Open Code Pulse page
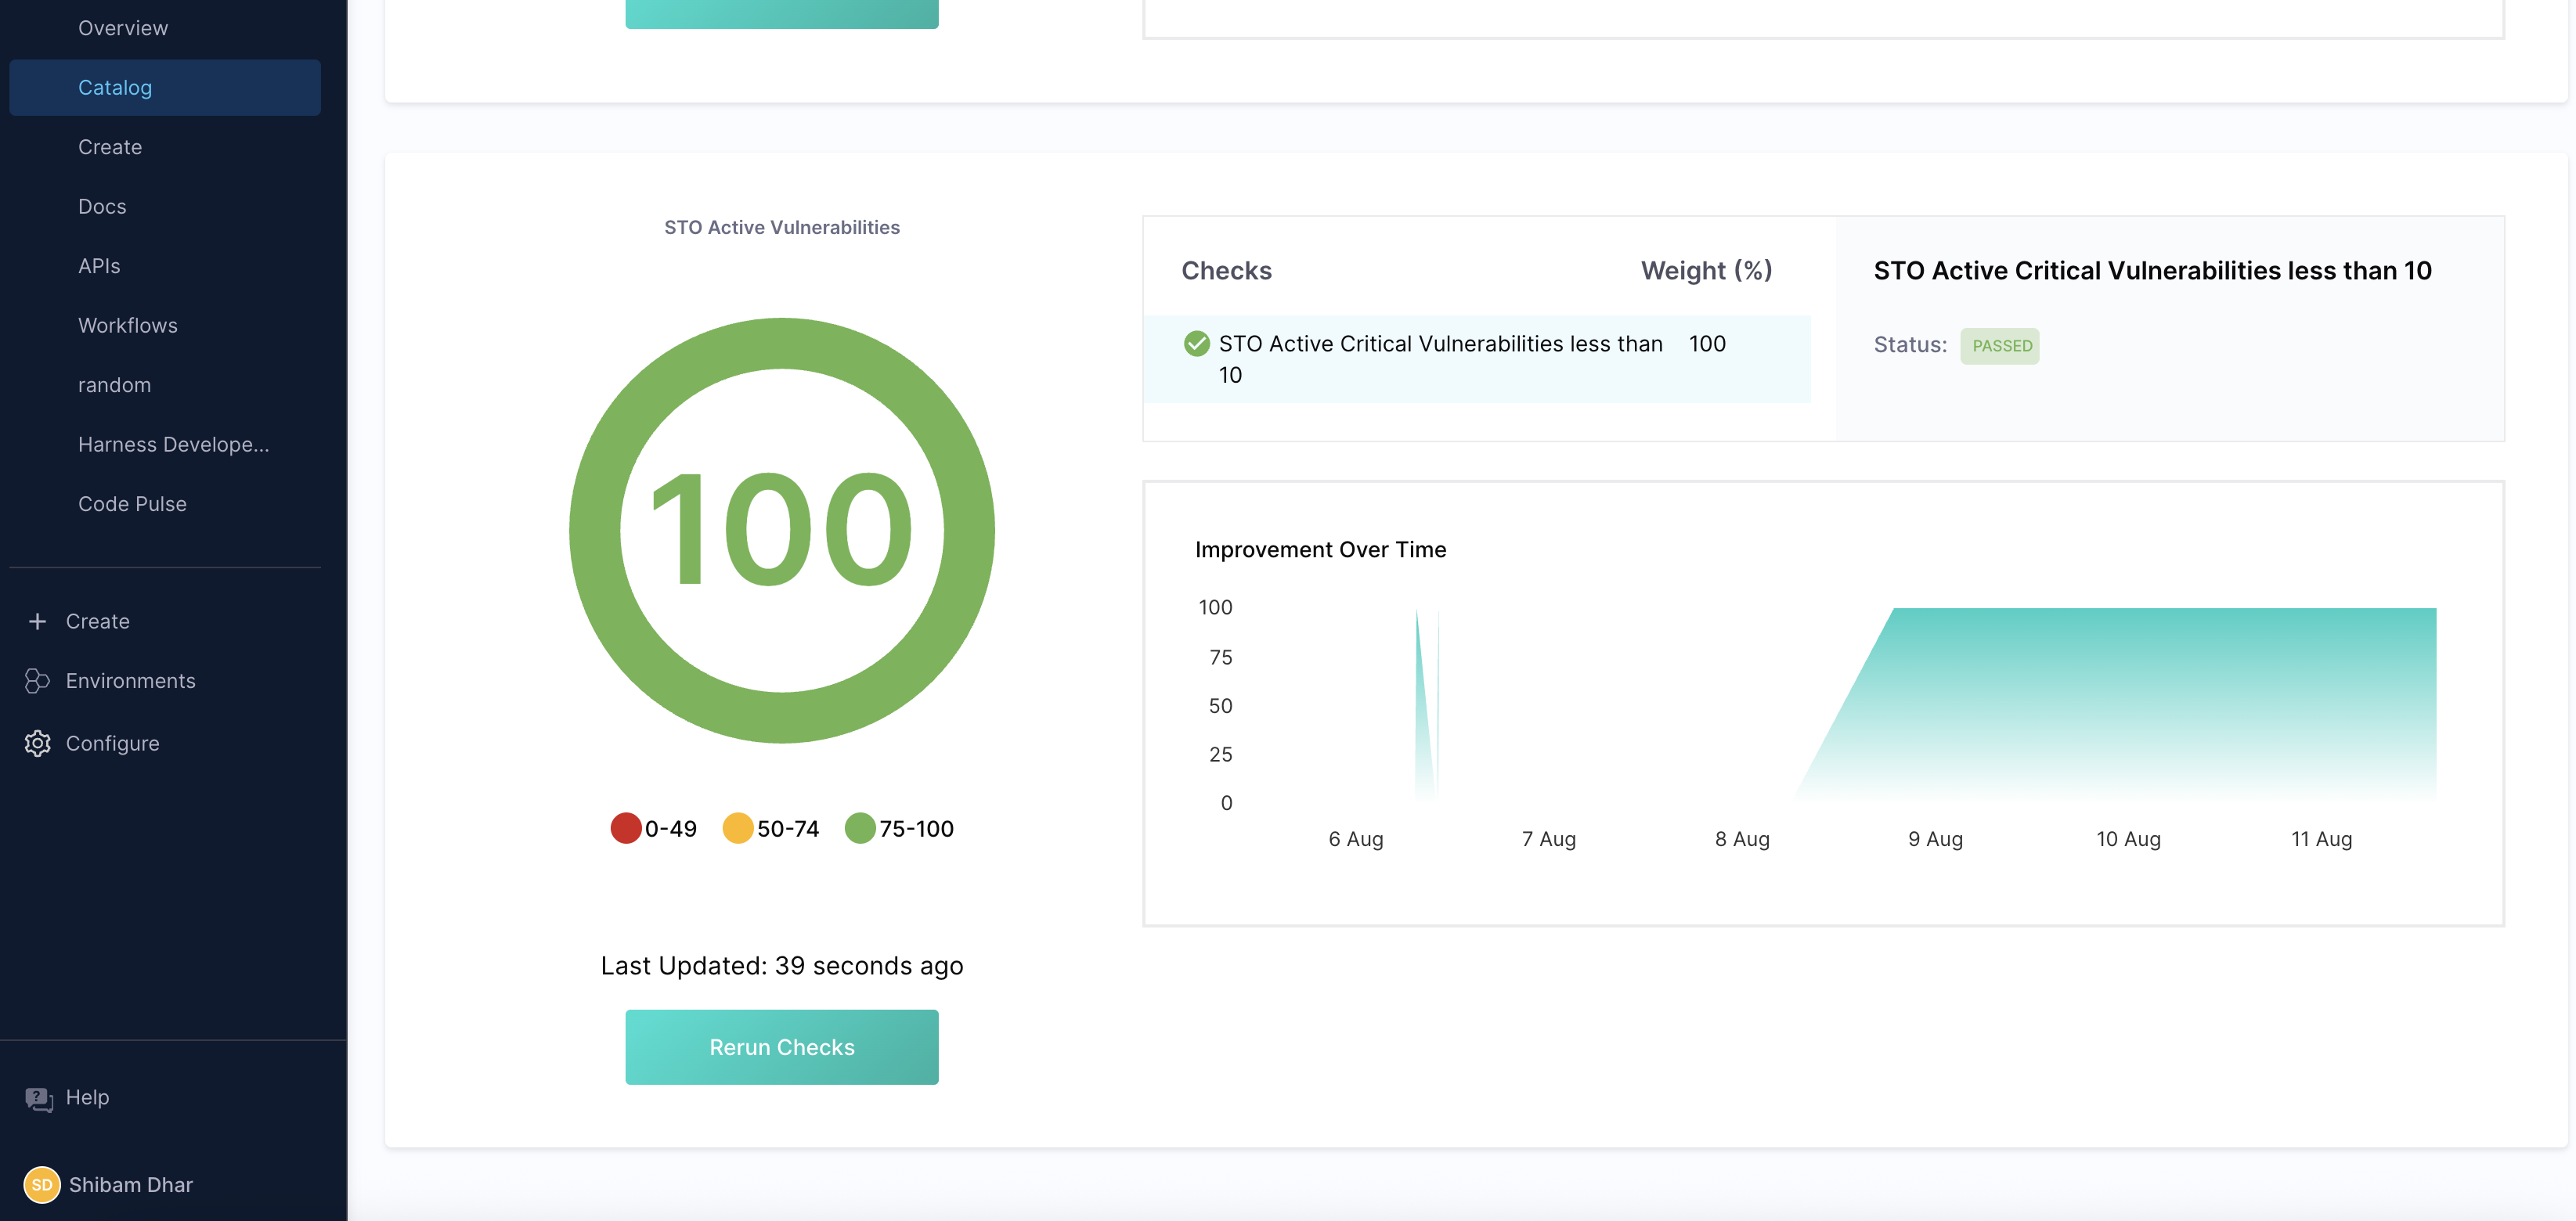The height and width of the screenshot is (1221, 2576). [132, 504]
